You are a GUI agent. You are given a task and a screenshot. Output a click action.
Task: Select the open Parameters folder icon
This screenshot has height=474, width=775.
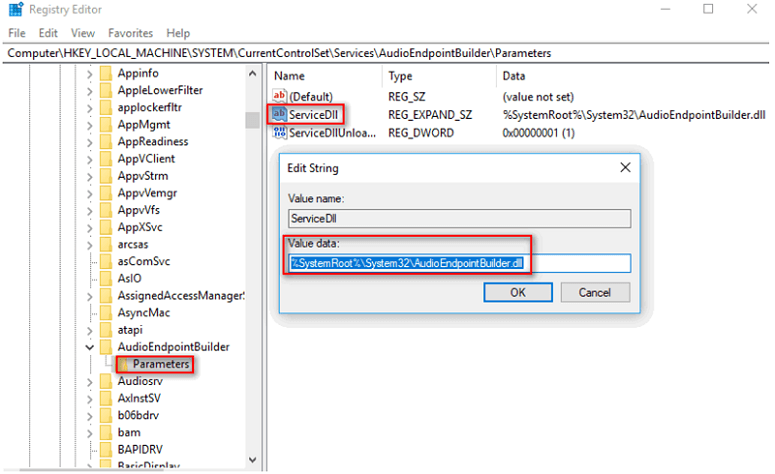pos(124,364)
